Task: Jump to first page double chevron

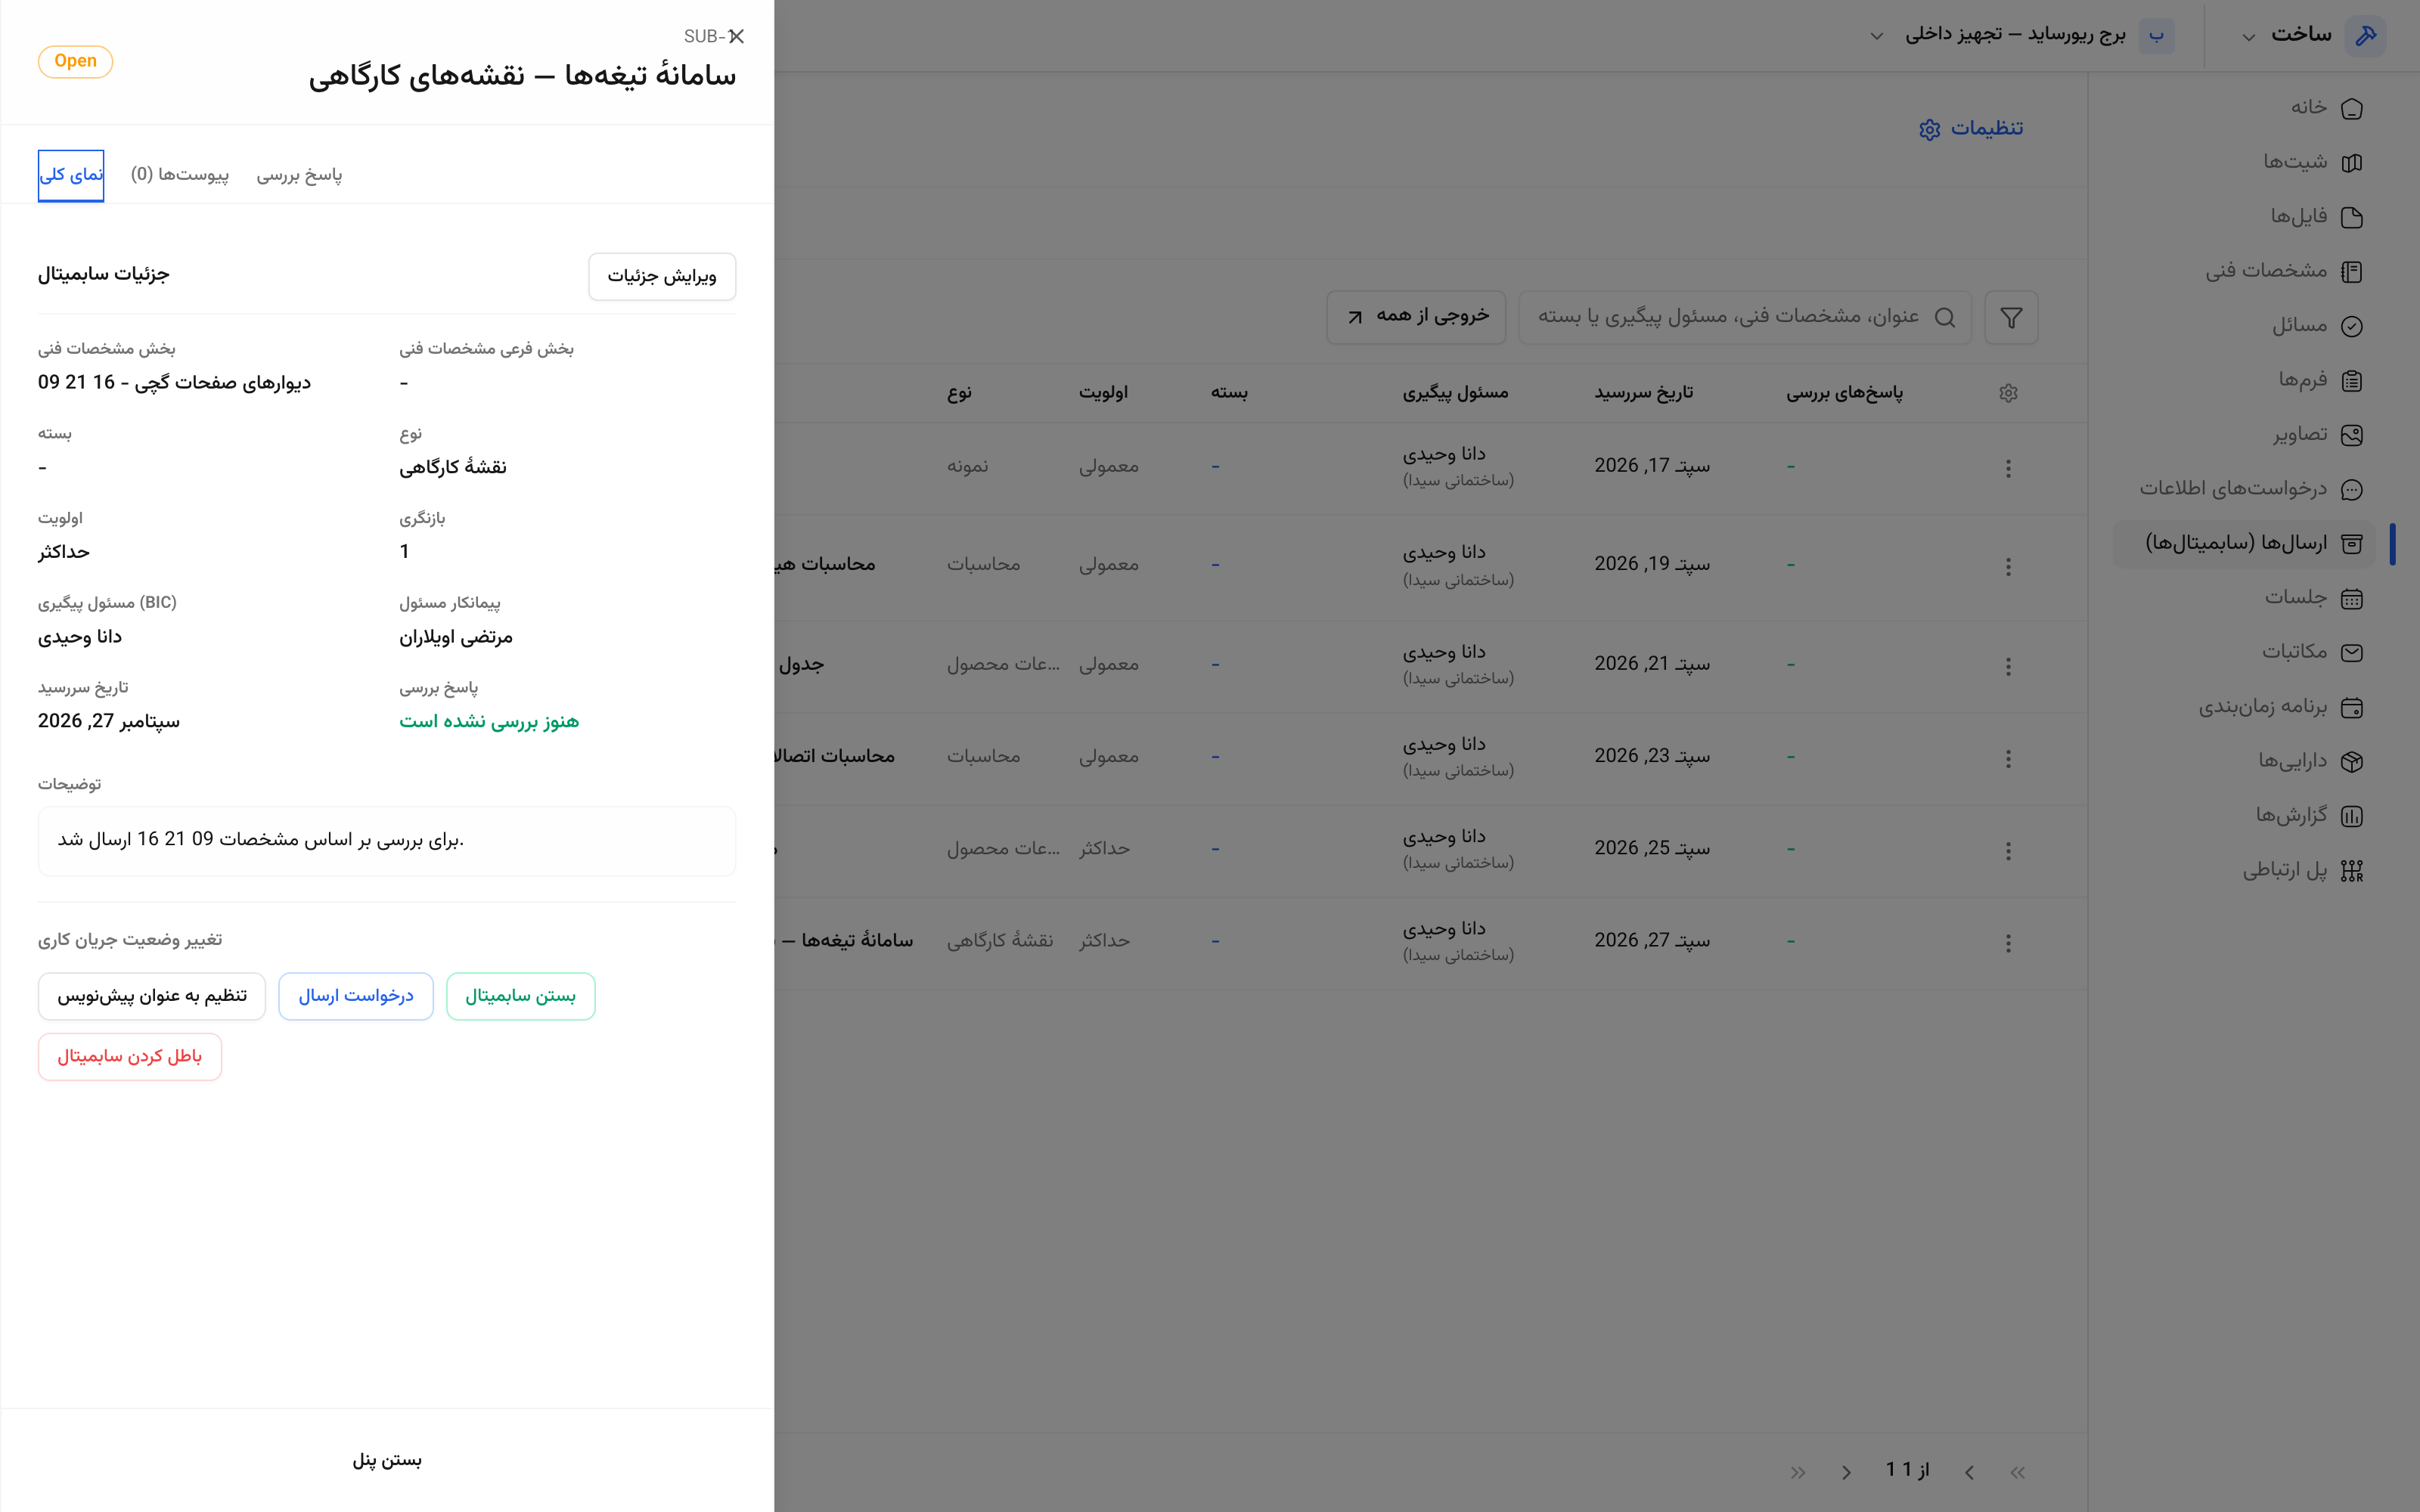Action: coord(2018,1472)
